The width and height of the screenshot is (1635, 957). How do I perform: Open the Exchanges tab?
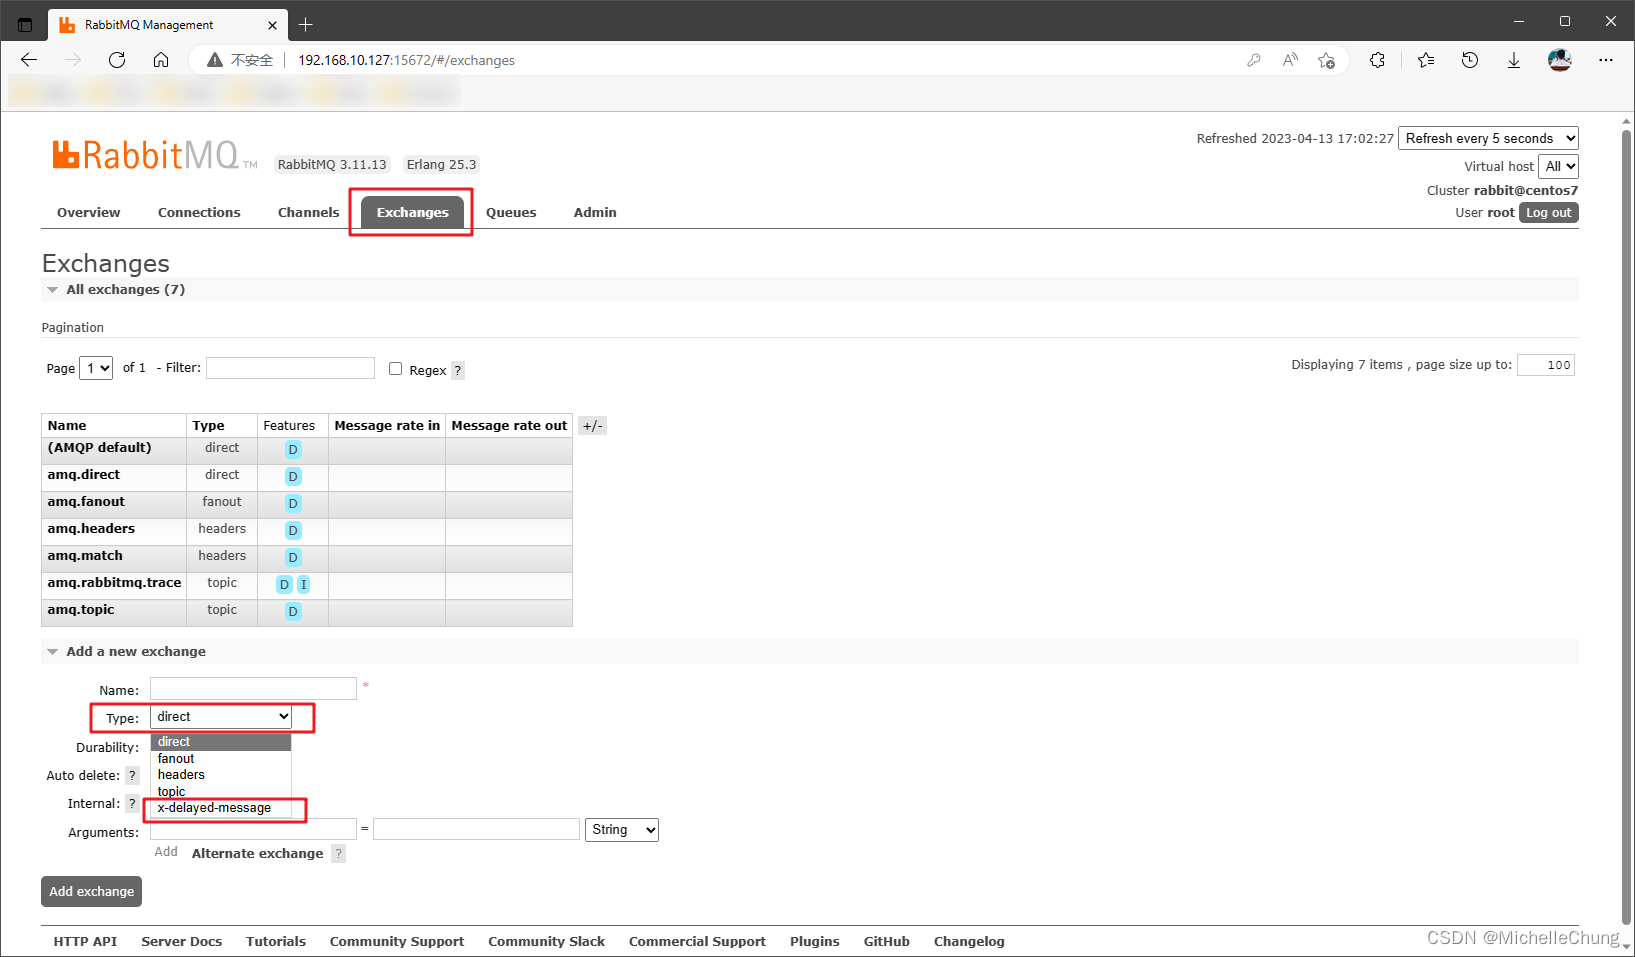pyautogui.click(x=412, y=213)
